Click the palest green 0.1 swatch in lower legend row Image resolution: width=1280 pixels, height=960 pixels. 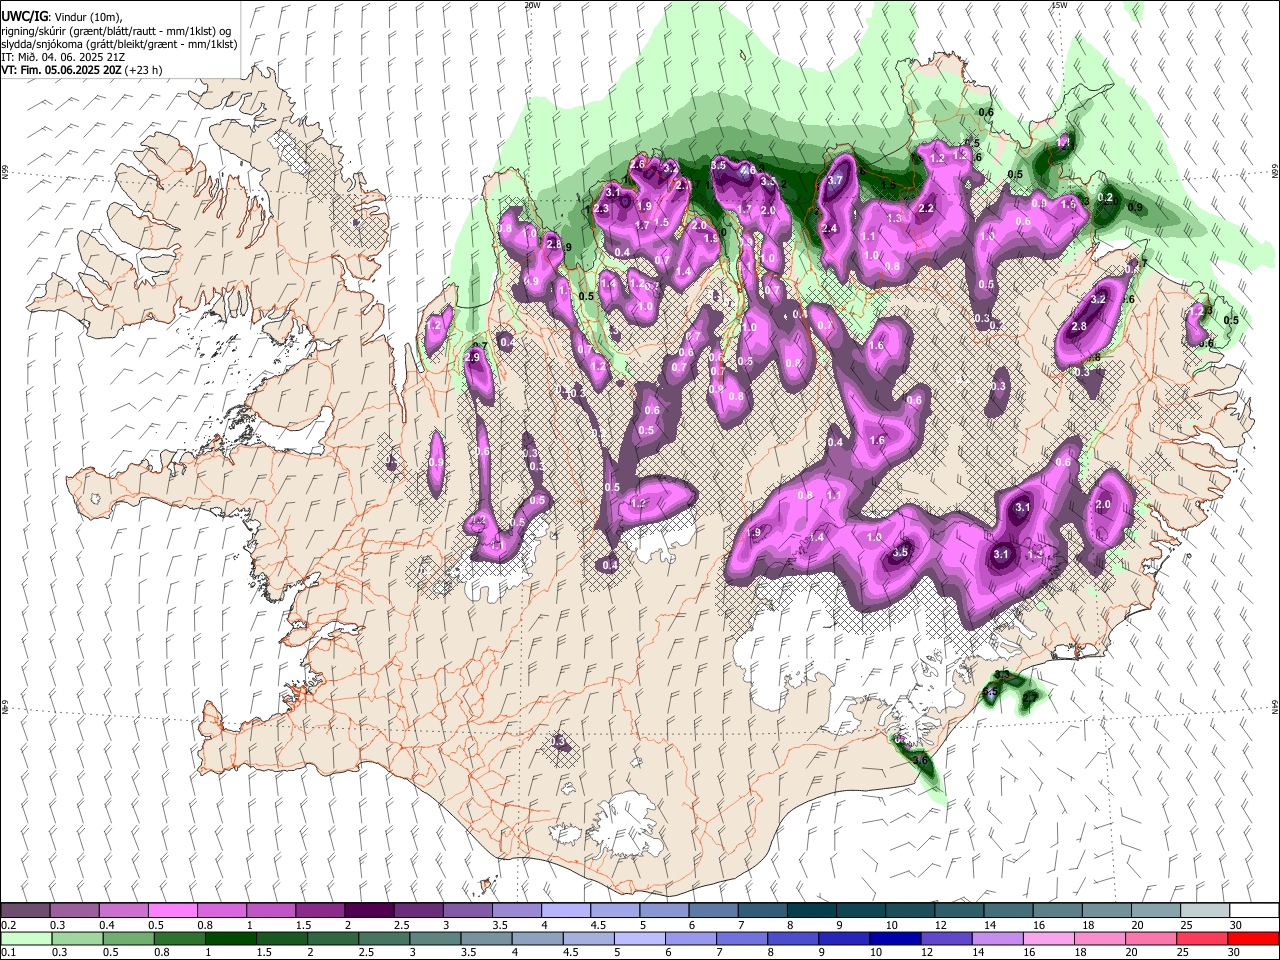pyautogui.click(x=26, y=939)
